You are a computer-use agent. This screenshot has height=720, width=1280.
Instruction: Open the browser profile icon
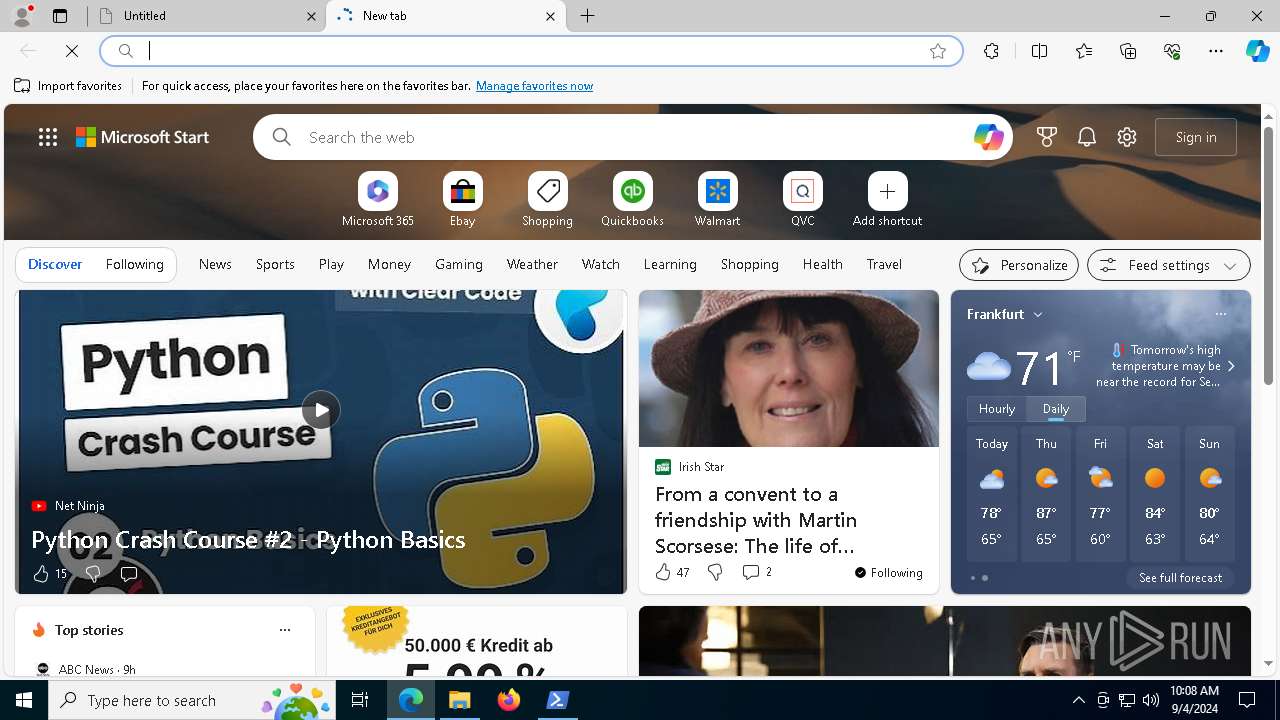coord(22,16)
